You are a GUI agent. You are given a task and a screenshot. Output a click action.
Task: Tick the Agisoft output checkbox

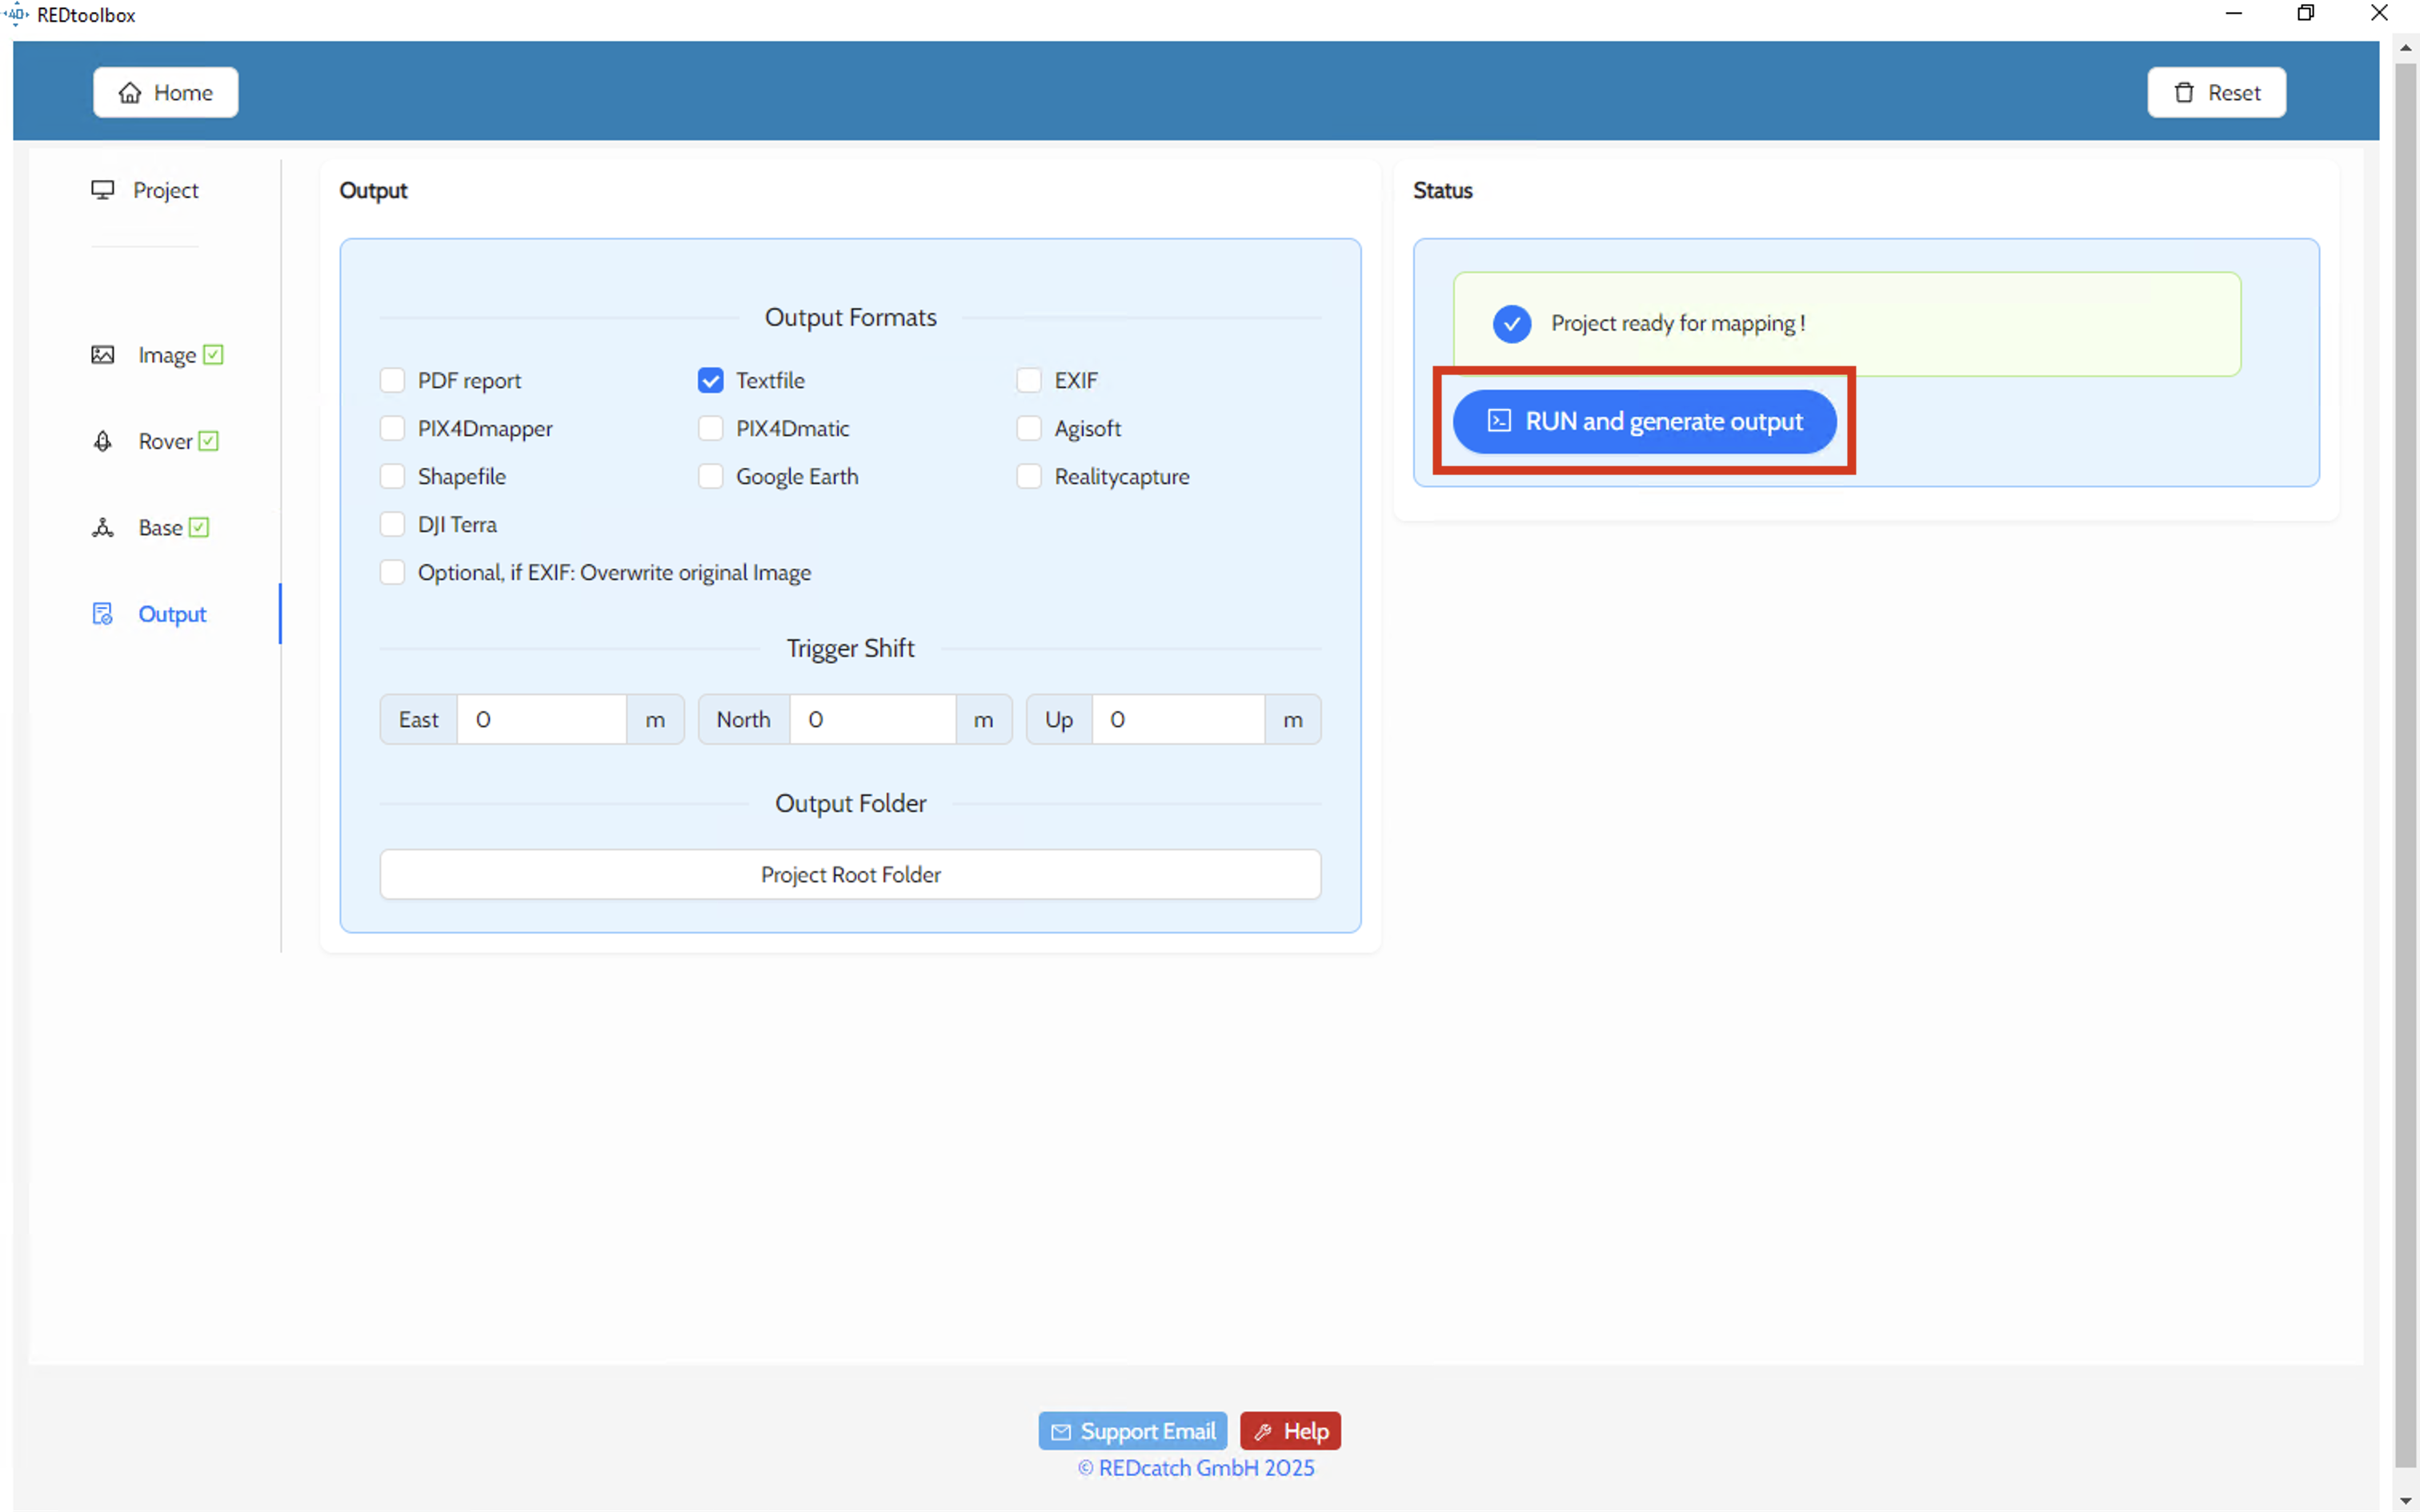tap(1028, 429)
